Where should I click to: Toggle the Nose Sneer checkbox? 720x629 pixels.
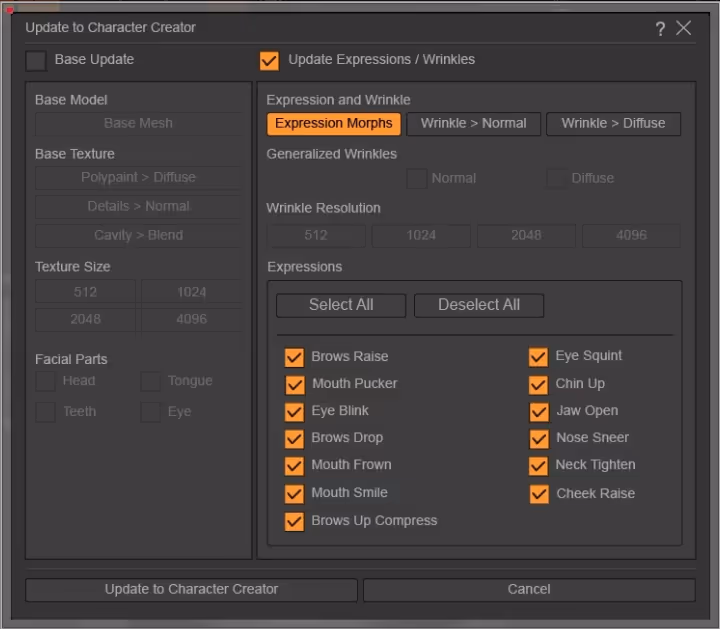pos(539,439)
